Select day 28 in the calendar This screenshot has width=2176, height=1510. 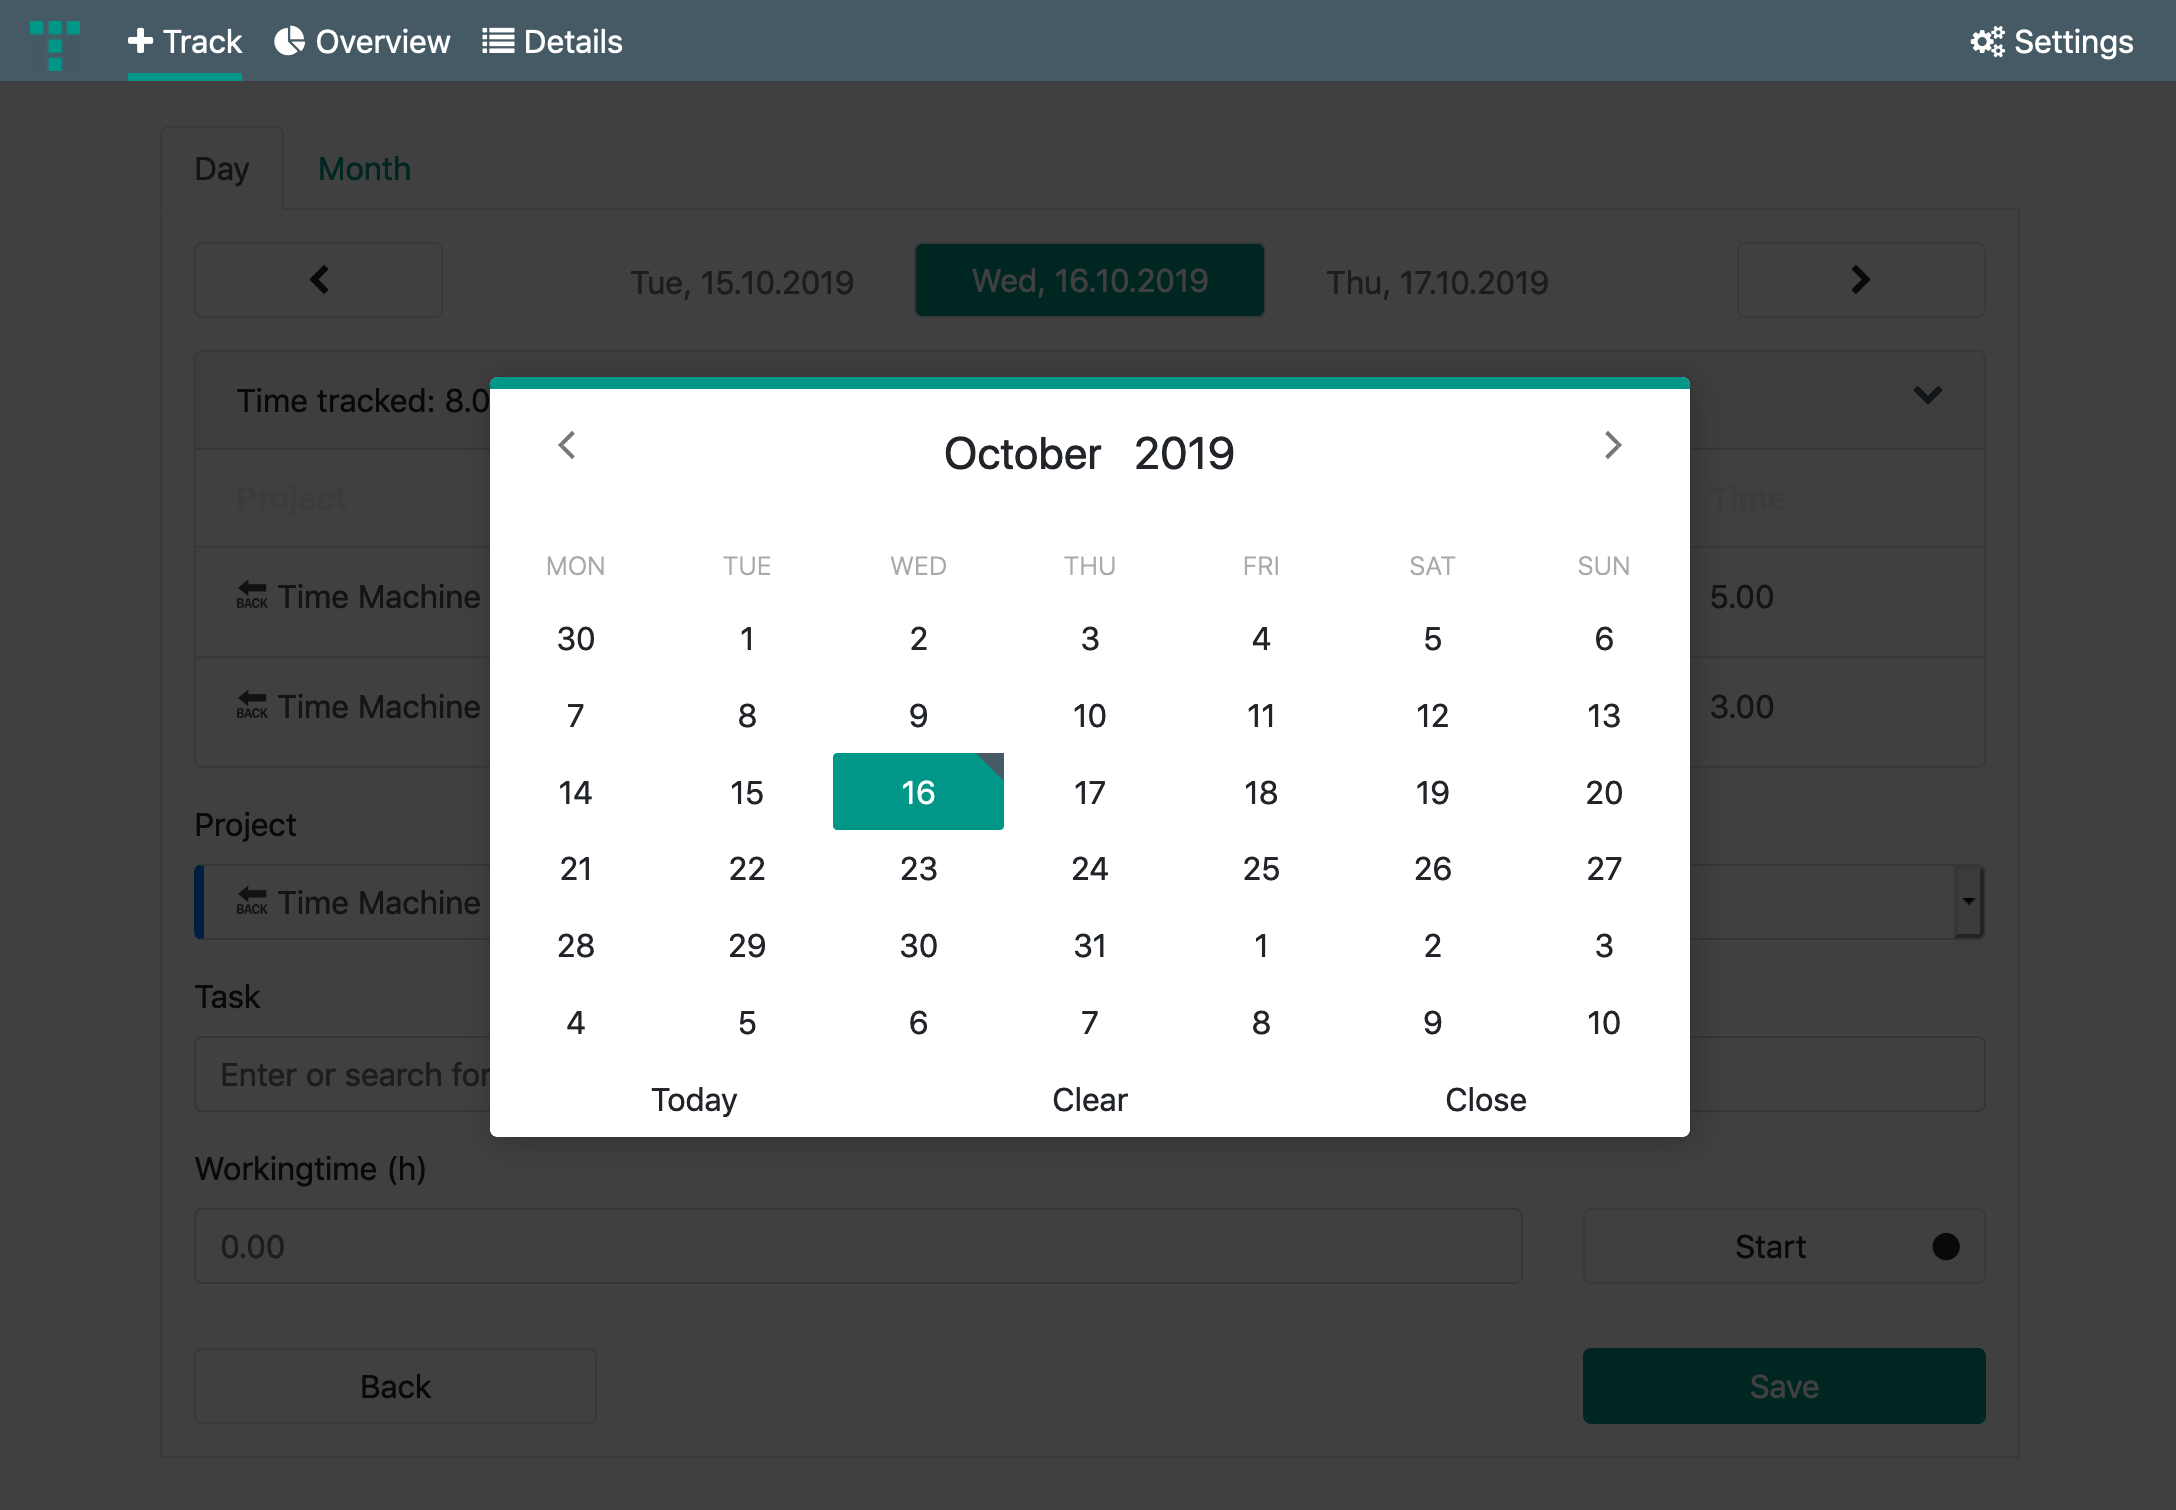[576, 946]
